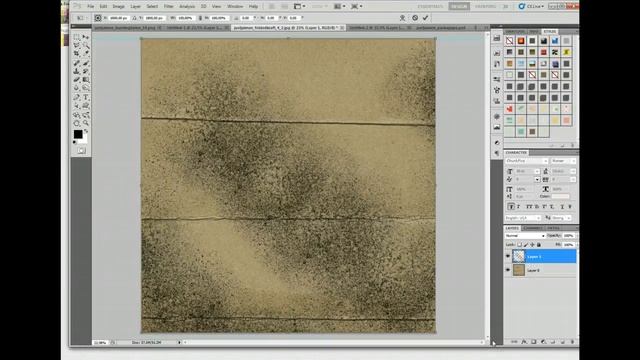Open the layer style fx menu

[x=524, y=342]
